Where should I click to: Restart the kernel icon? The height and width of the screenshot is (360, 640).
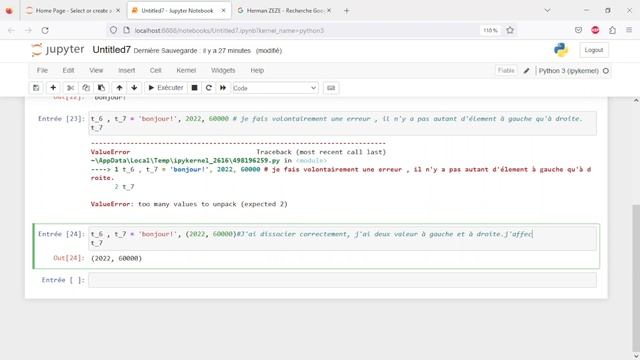click(209, 88)
